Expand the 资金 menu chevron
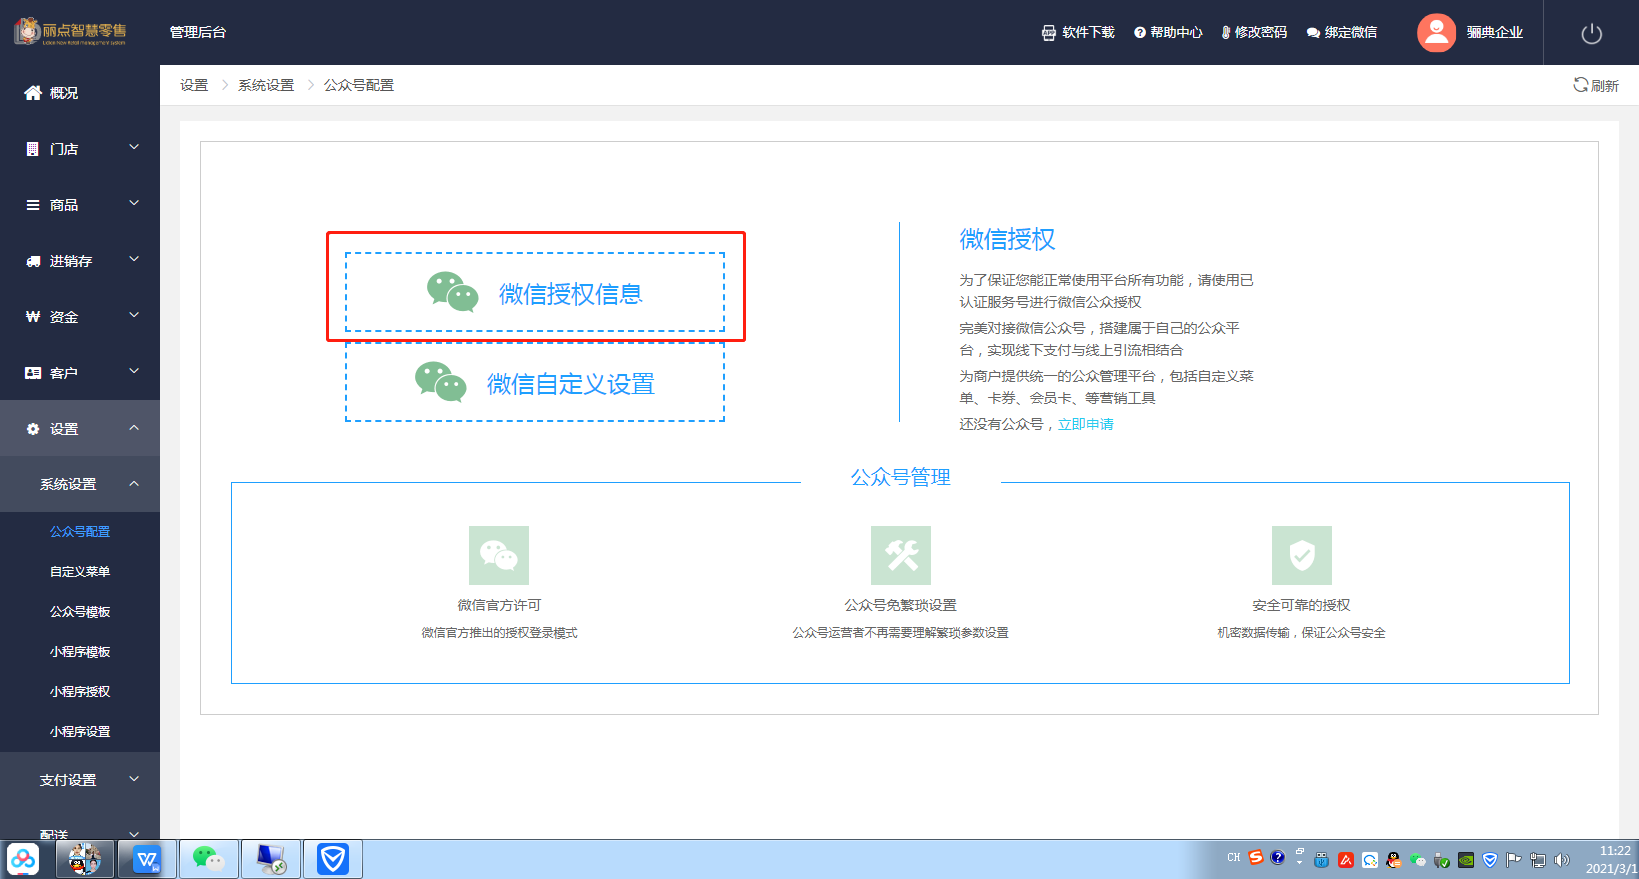 [134, 316]
